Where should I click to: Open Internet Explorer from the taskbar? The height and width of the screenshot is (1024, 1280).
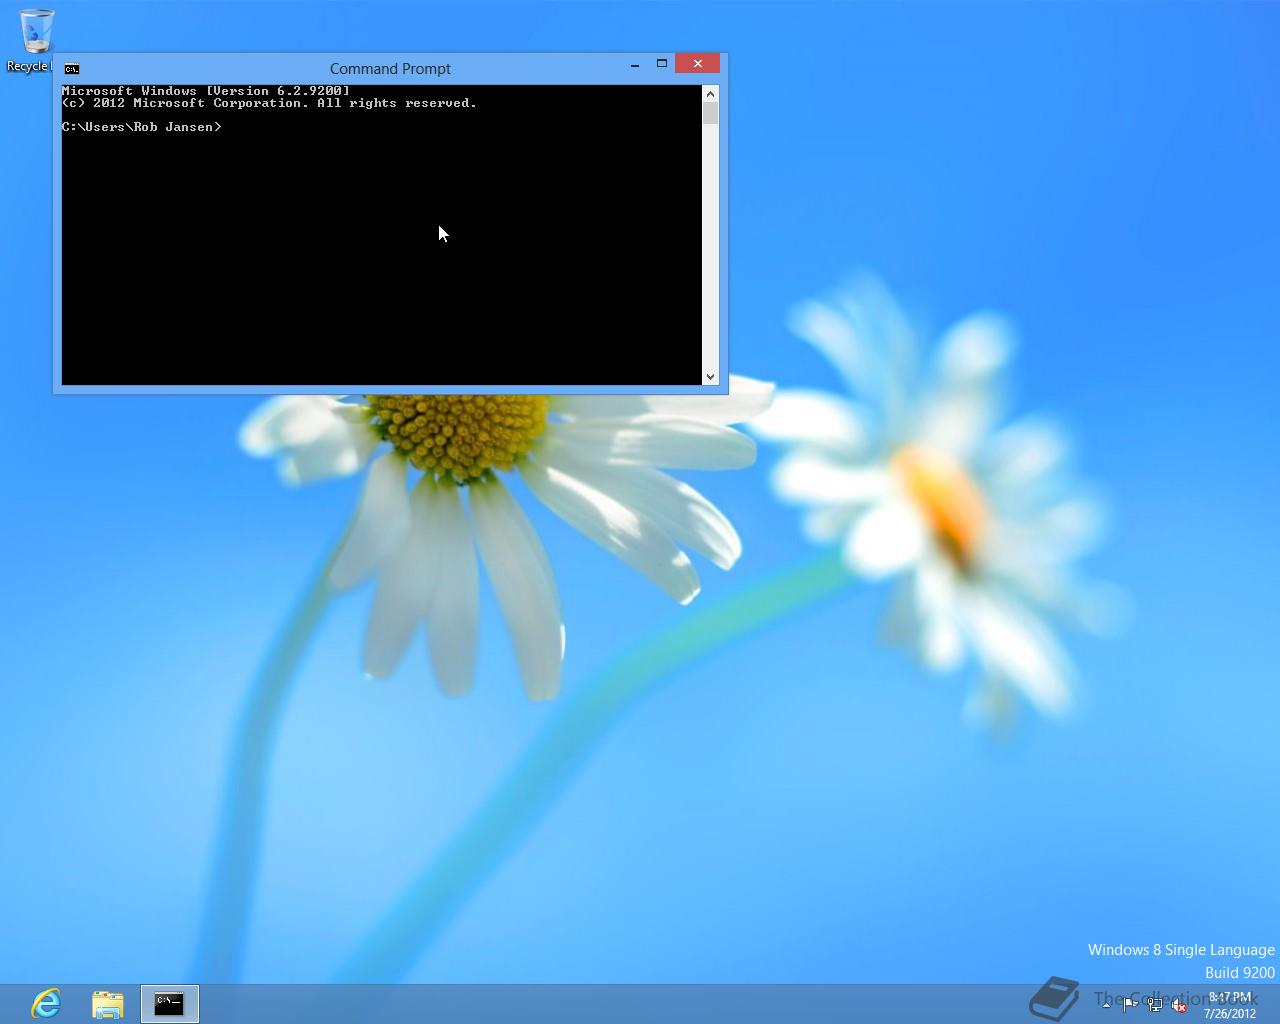[46, 1003]
